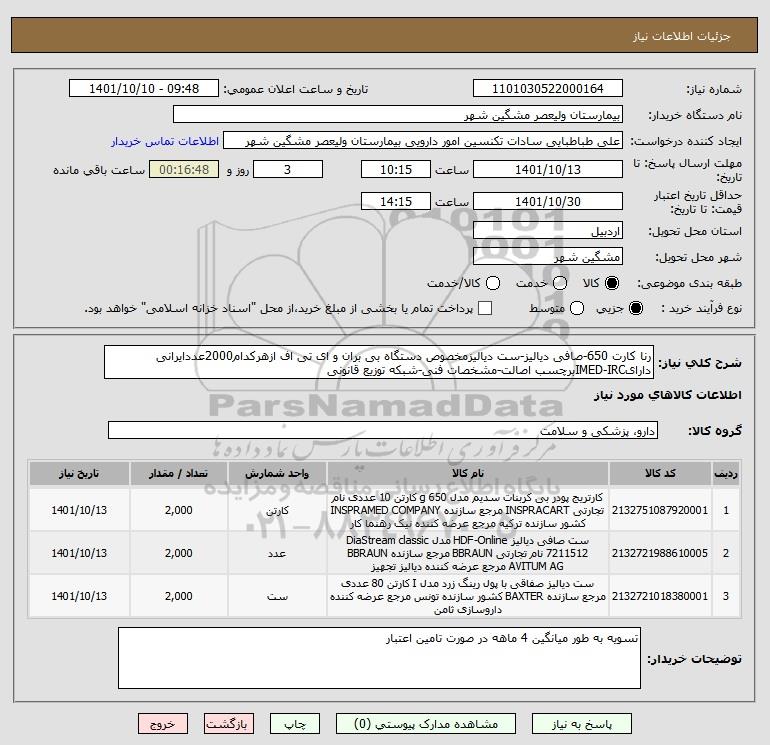Viewport: 770px width, 745px height.
Task: Click the unit cell عدد
Action: 277,553
